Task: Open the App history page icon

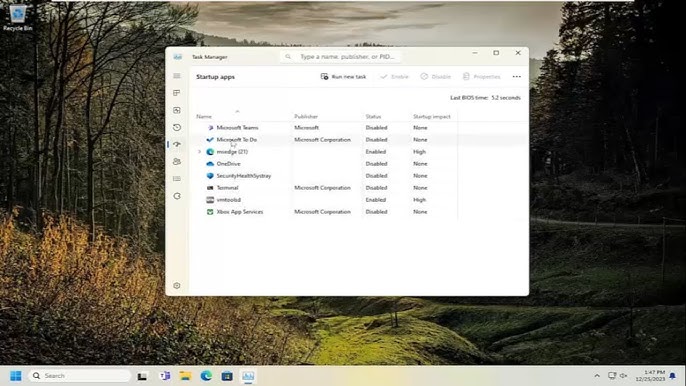Action: click(x=177, y=127)
